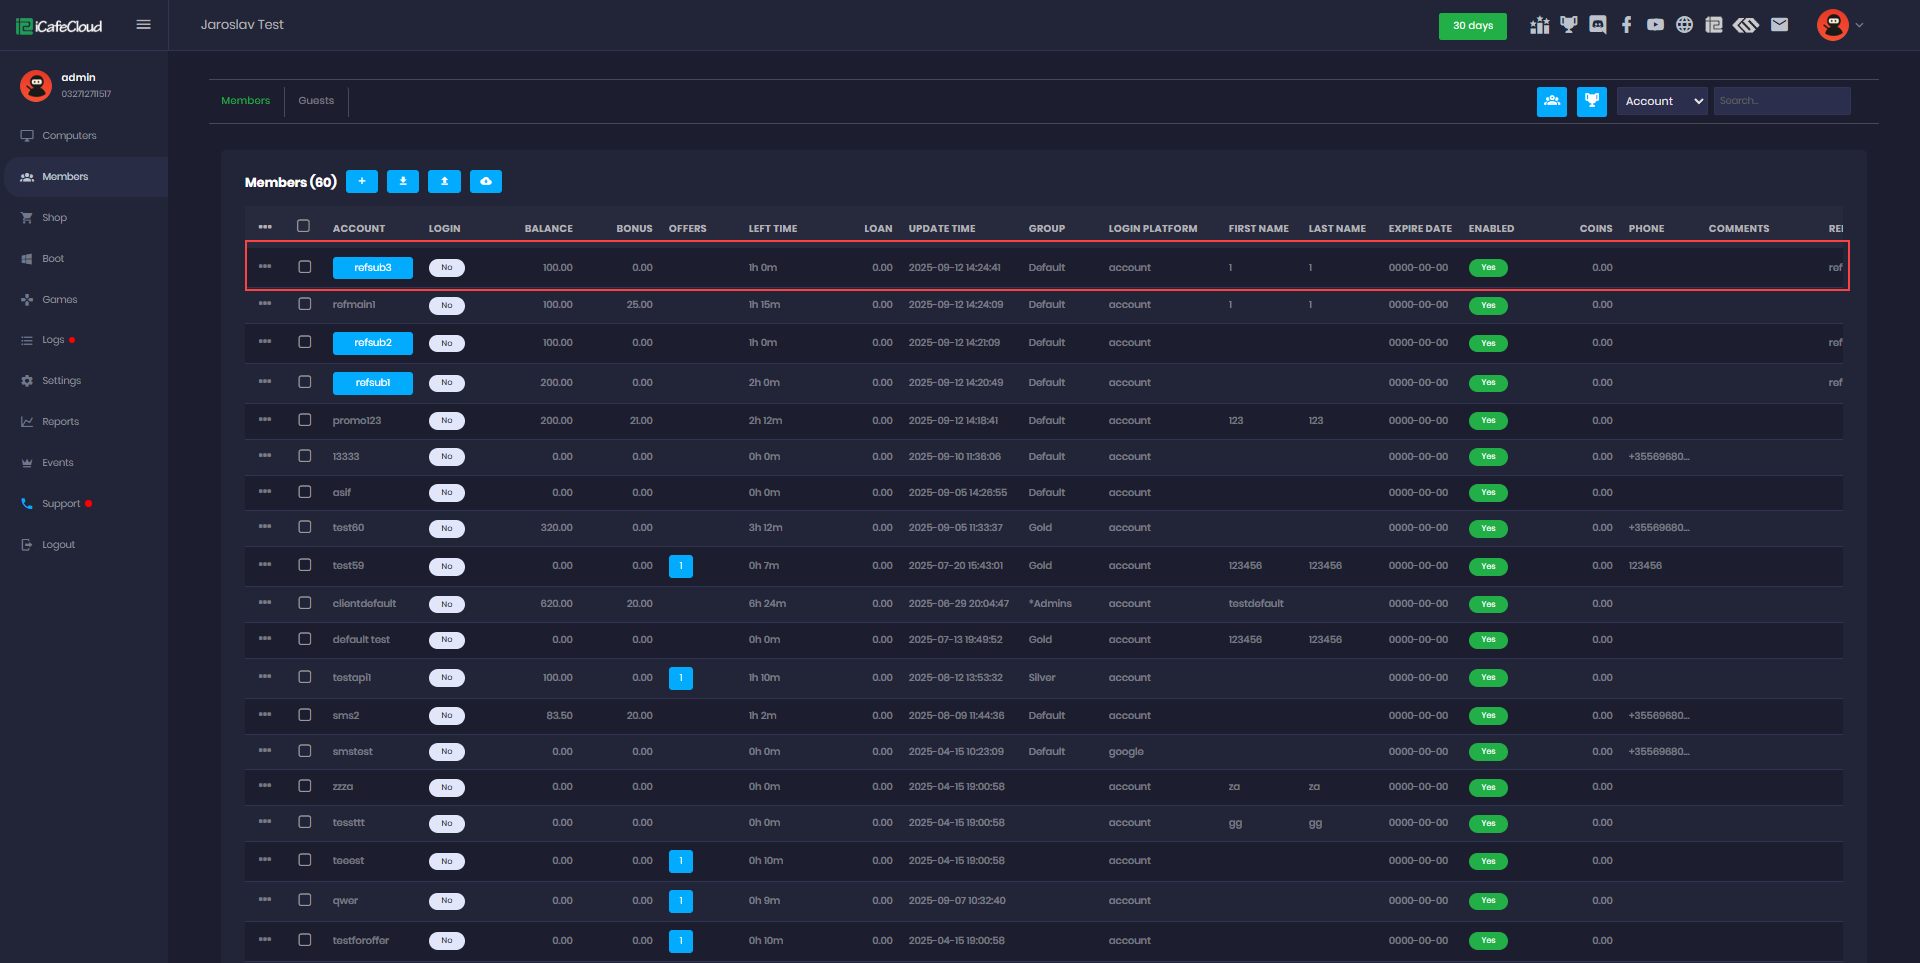Open the globe website icon
This screenshot has height=963, width=1920.
(1685, 25)
